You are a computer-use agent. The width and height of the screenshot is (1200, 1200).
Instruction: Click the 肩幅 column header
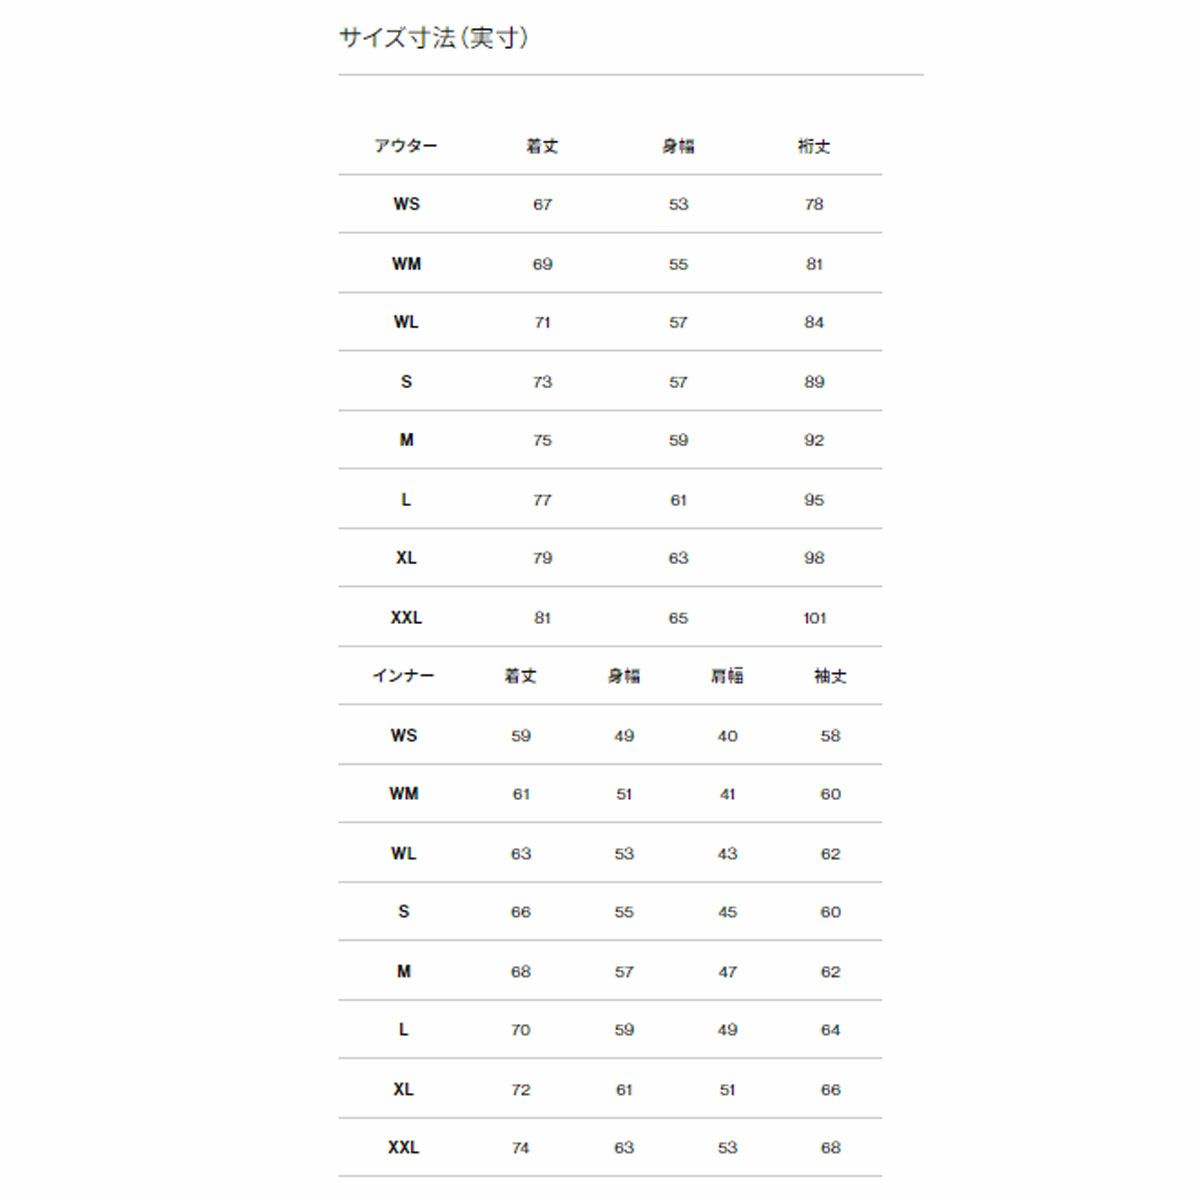pos(727,676)
